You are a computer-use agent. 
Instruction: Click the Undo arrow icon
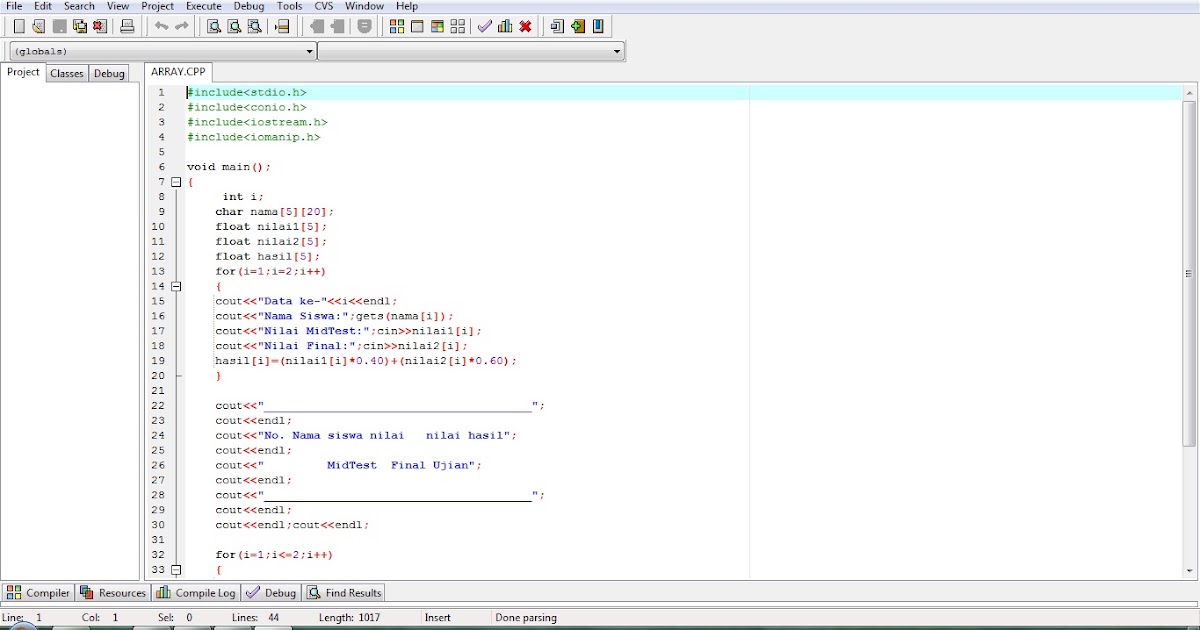coord(161,26)
